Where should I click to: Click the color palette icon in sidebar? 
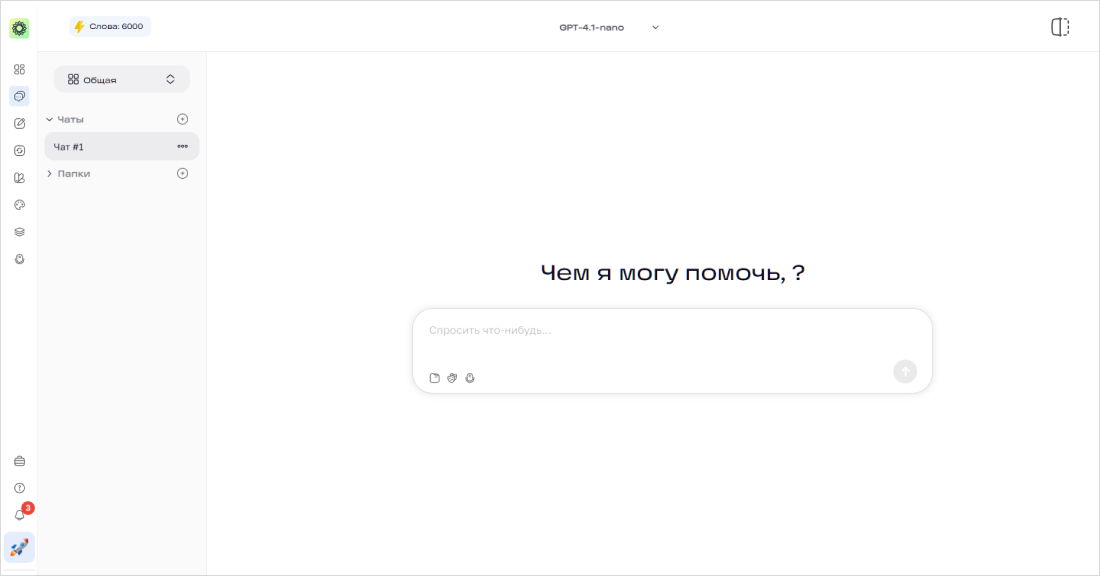coord(19,205)
